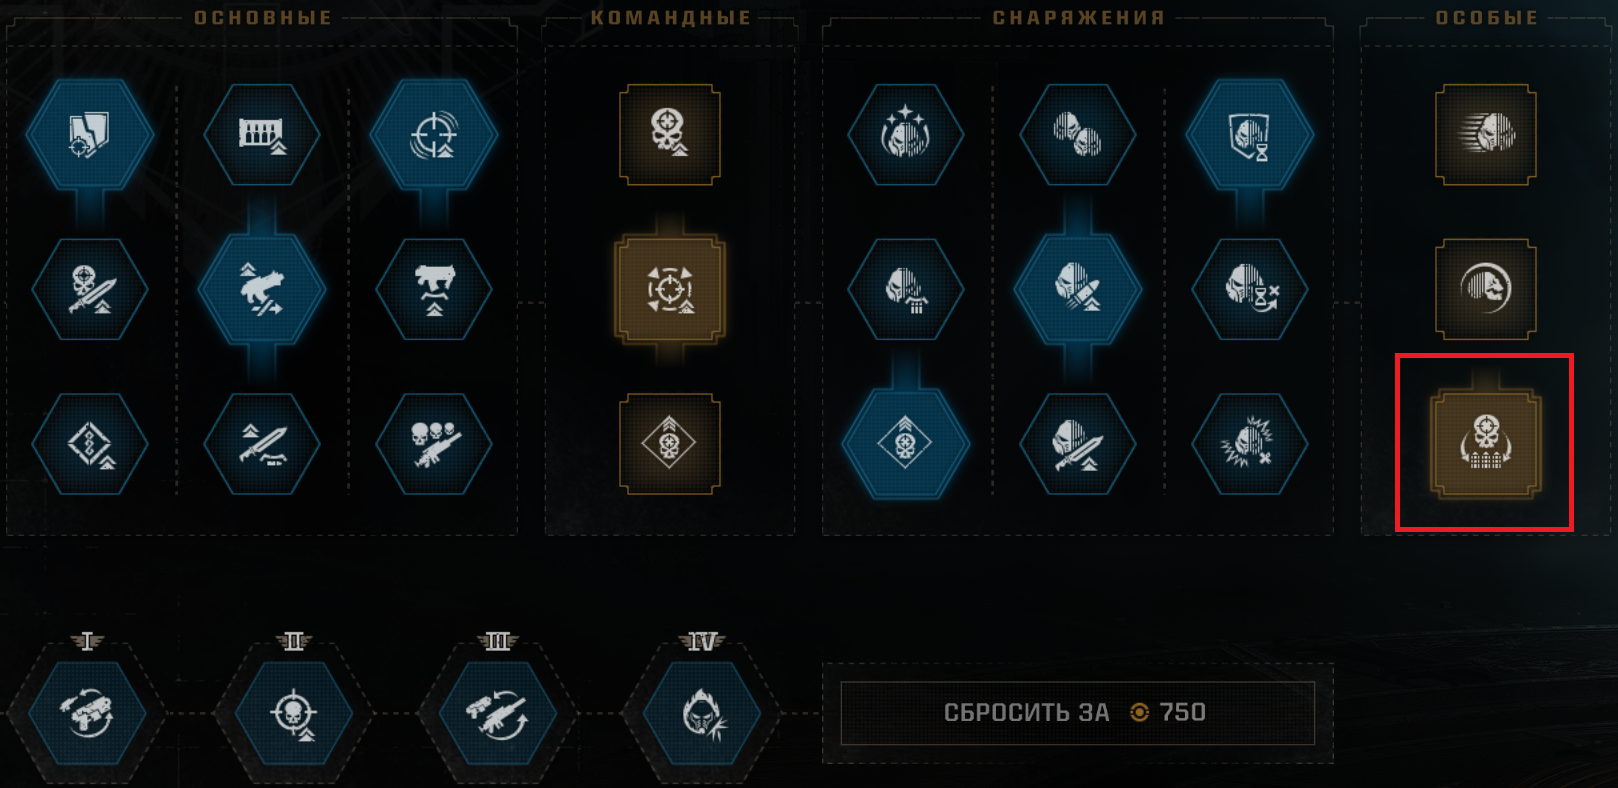Select the two helmets perk in СНАРЯЖЕНИЯ
Viewport: 1618px width, 788px height.
(x=1078, y=134)
